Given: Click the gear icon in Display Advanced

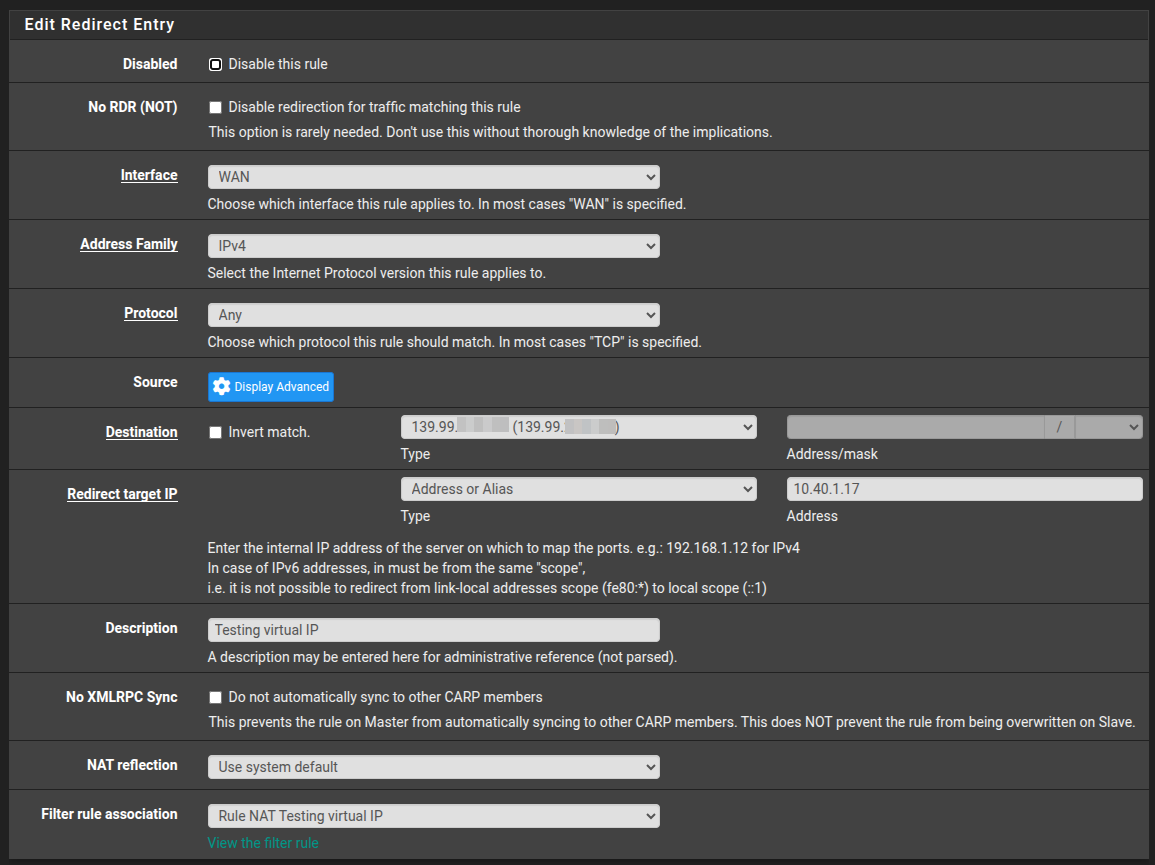Looking at the screenshot, I should pos(222,386).
